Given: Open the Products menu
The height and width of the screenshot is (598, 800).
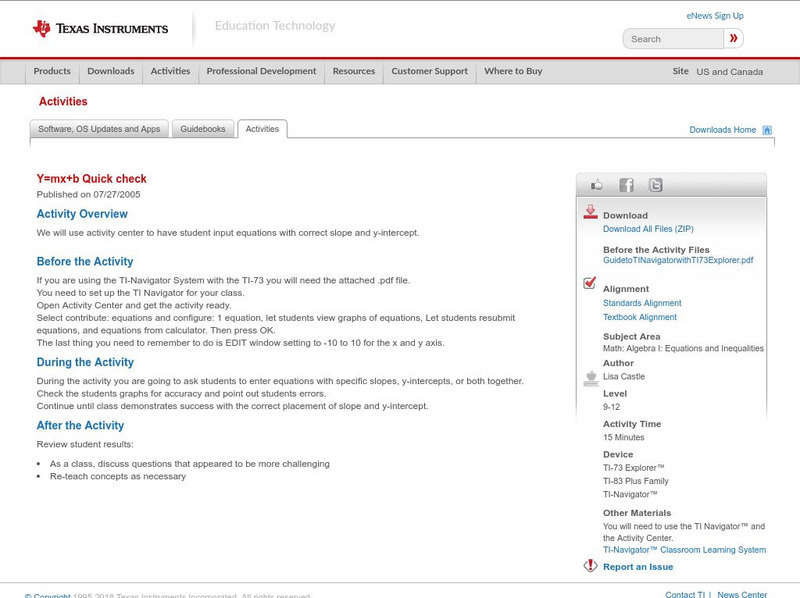Looking at the screenshot, I should tap(52, 71).
